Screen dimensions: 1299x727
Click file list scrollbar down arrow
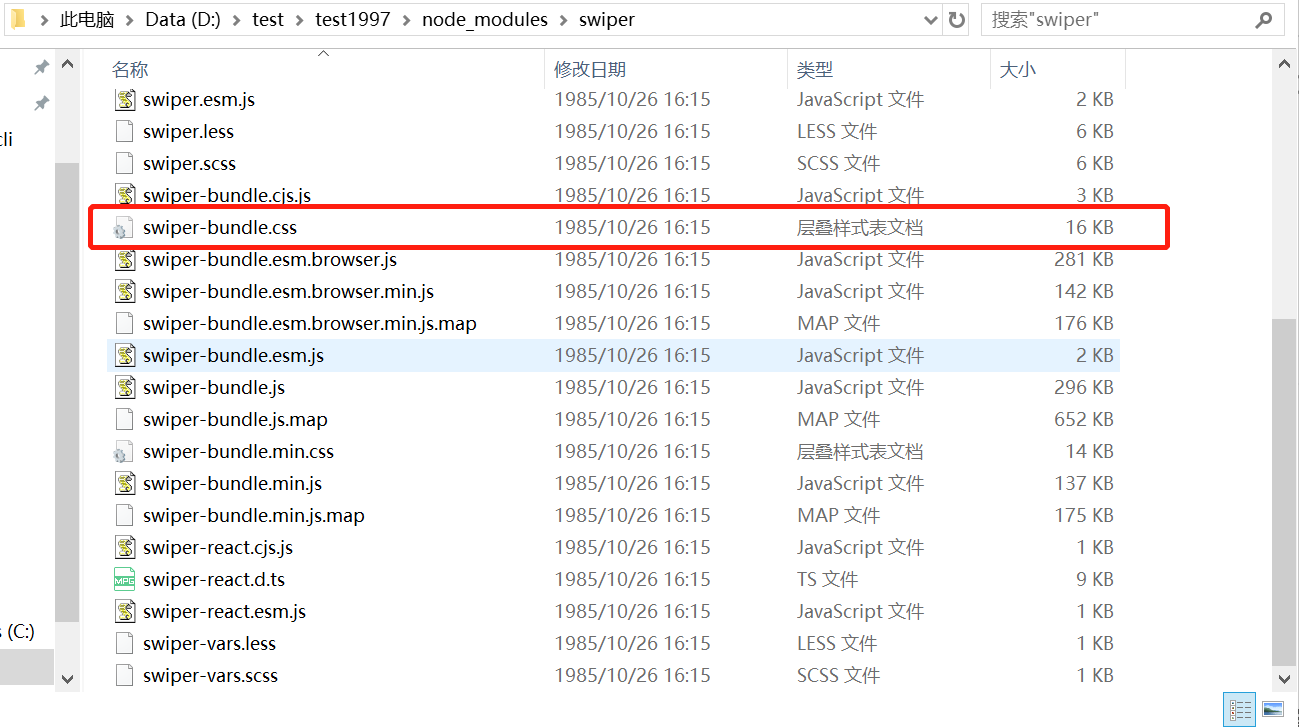[1284, 678]
